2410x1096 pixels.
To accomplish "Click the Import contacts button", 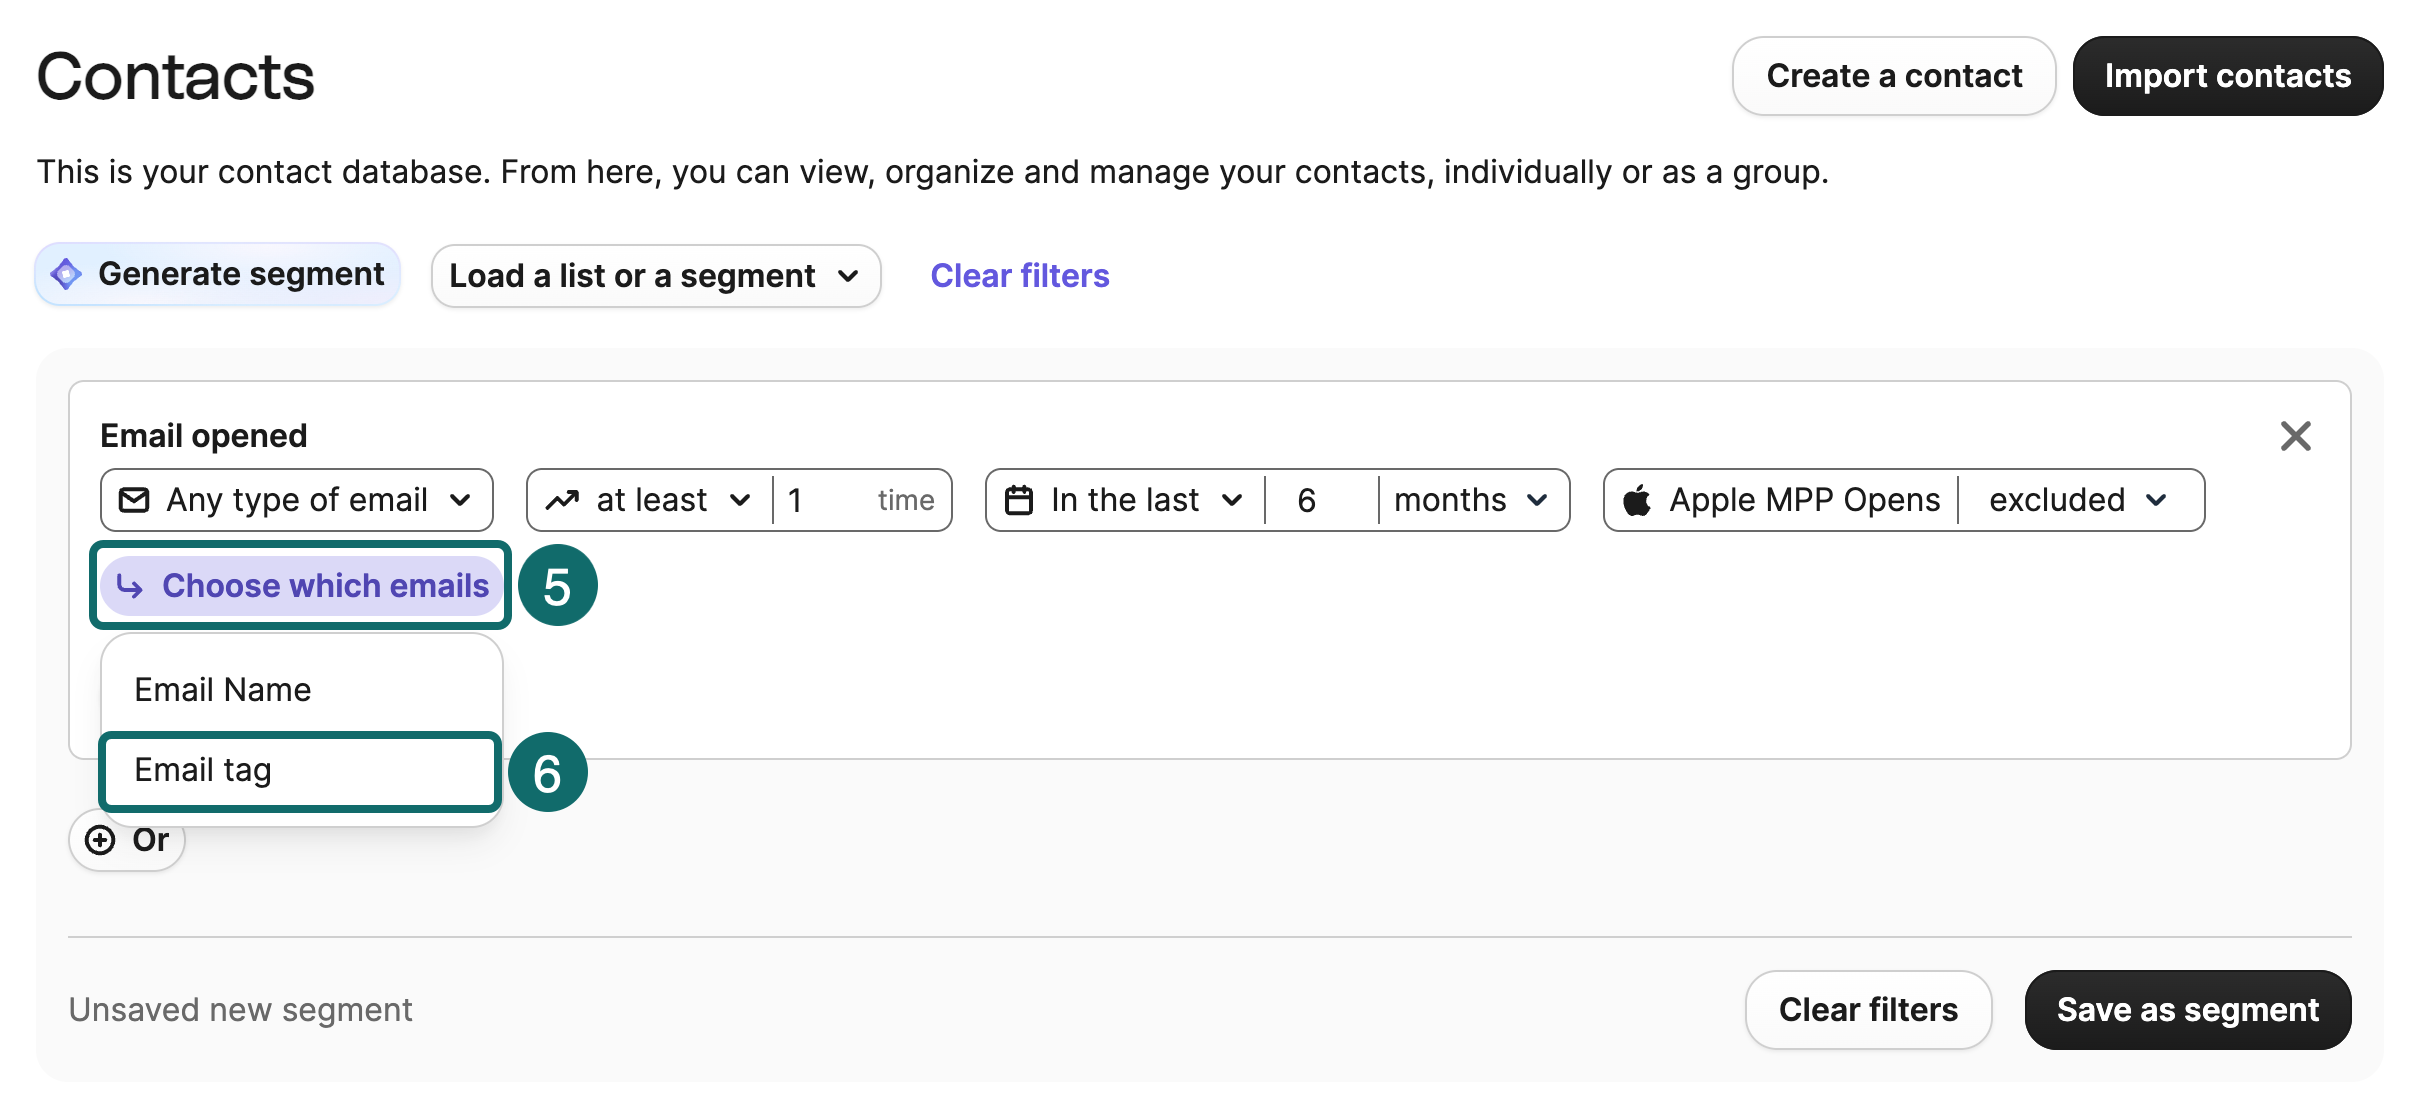I will [x=2227, y=76].
